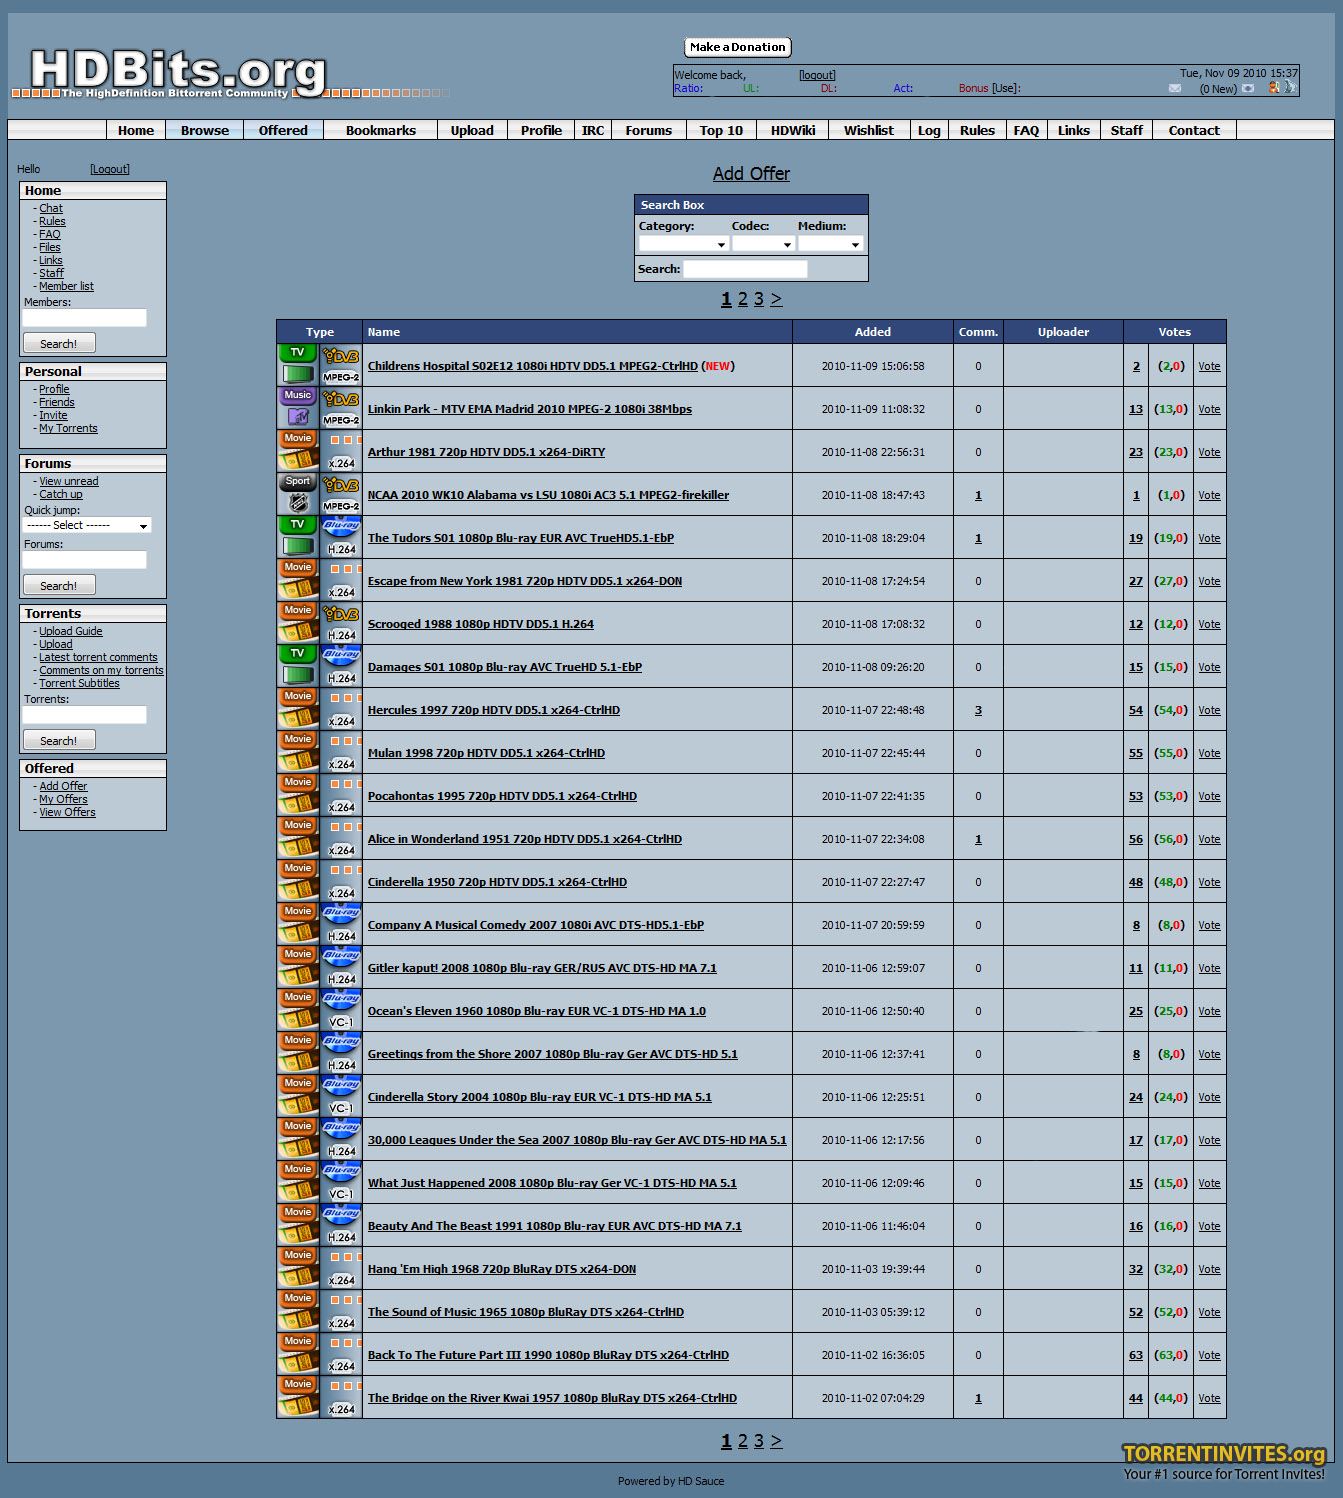
Task: Open the Browse tab in navigation bar
Action: 205,130
